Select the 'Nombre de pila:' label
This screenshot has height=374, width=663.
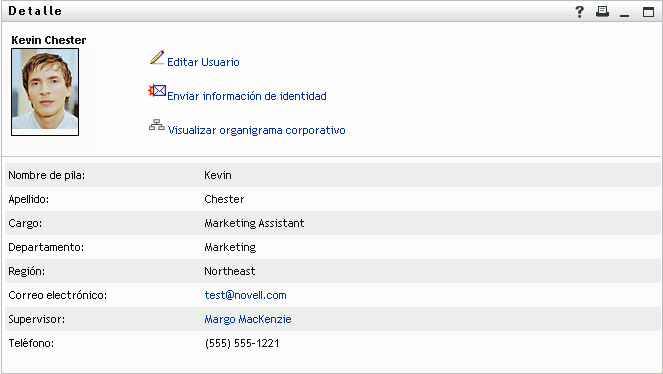point(47,175)
